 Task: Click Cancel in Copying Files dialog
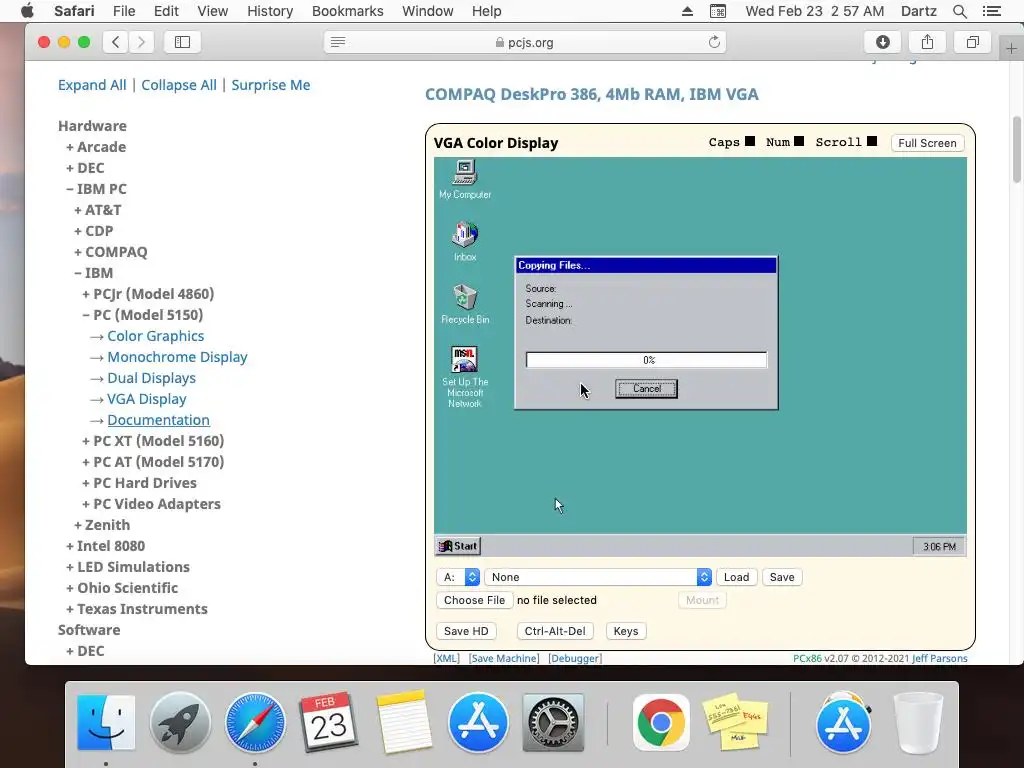pyautogui.click(x=647, y=389)
